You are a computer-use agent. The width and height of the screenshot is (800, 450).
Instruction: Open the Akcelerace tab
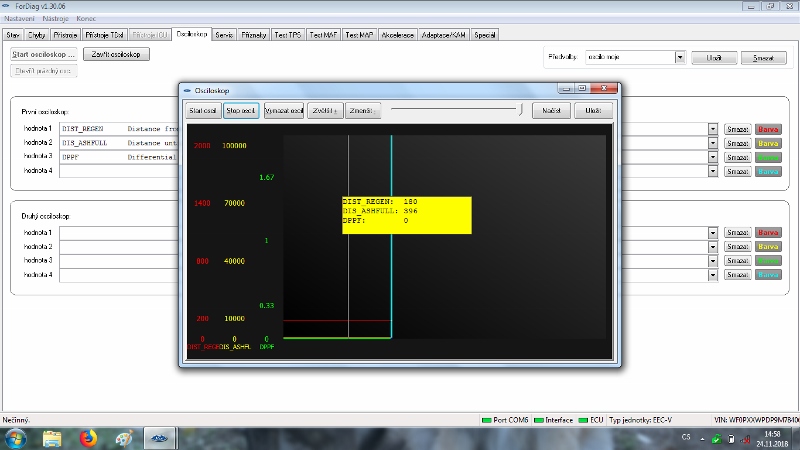pyautogui.click(x=398, y=34)
